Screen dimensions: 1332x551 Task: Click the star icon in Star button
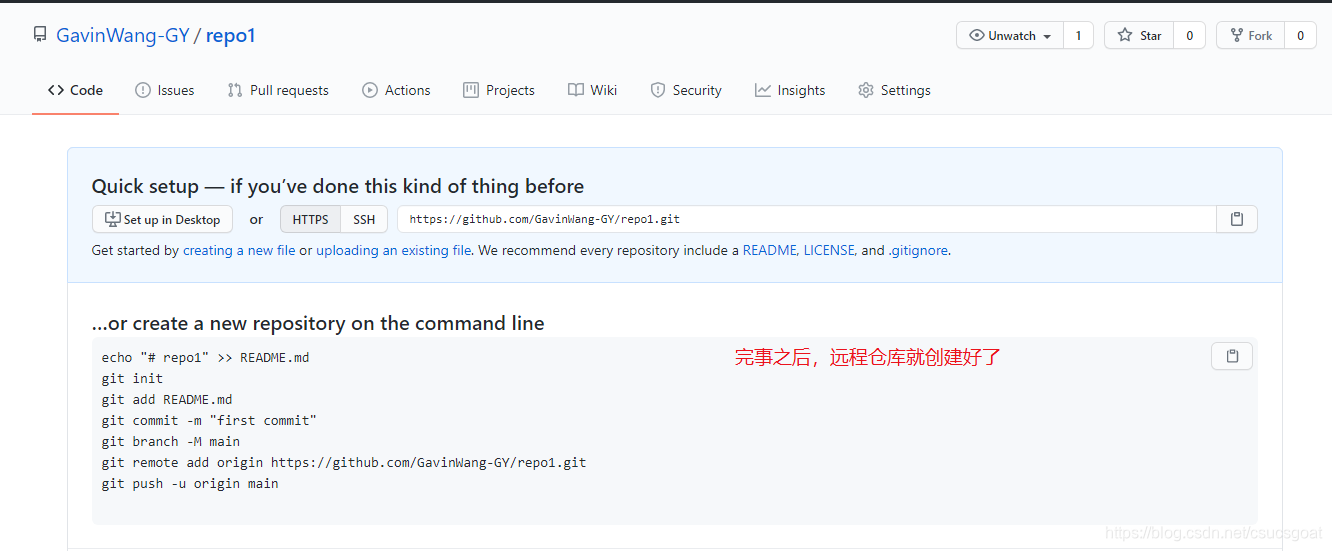[1125, 35]
